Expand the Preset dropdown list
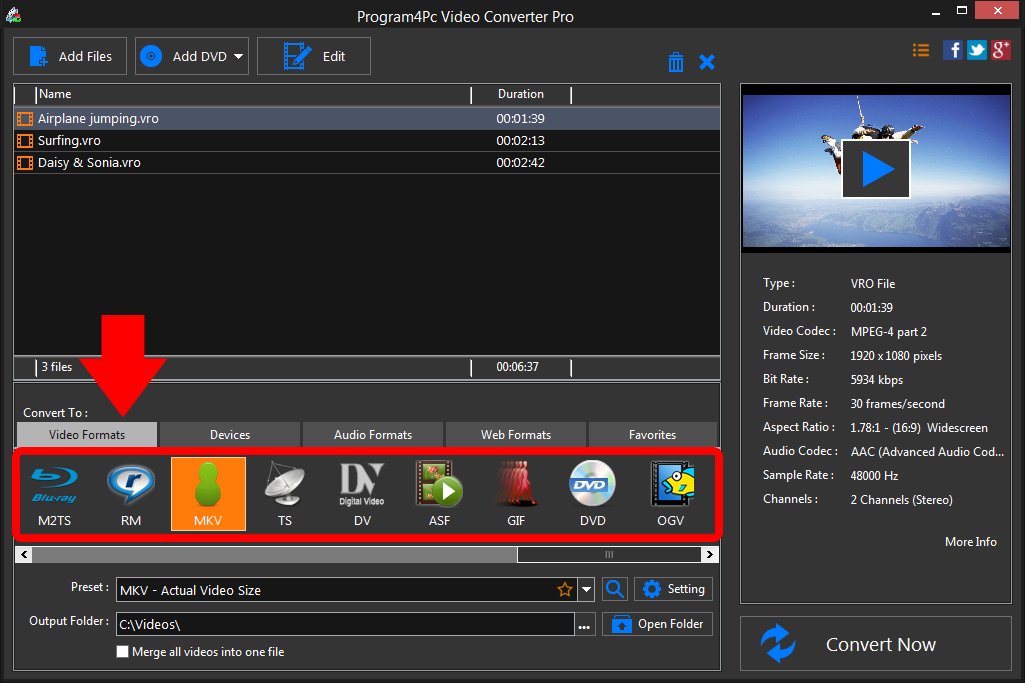This screenshot has width=1025, height=683. 587,590
